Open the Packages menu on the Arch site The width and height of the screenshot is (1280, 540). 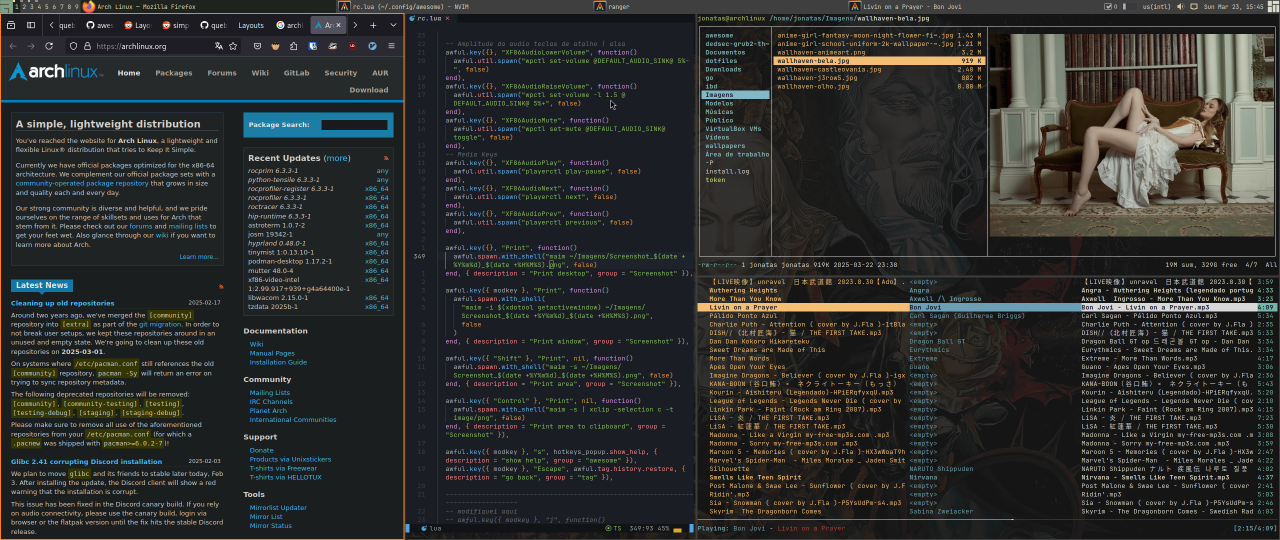point(173,72)
